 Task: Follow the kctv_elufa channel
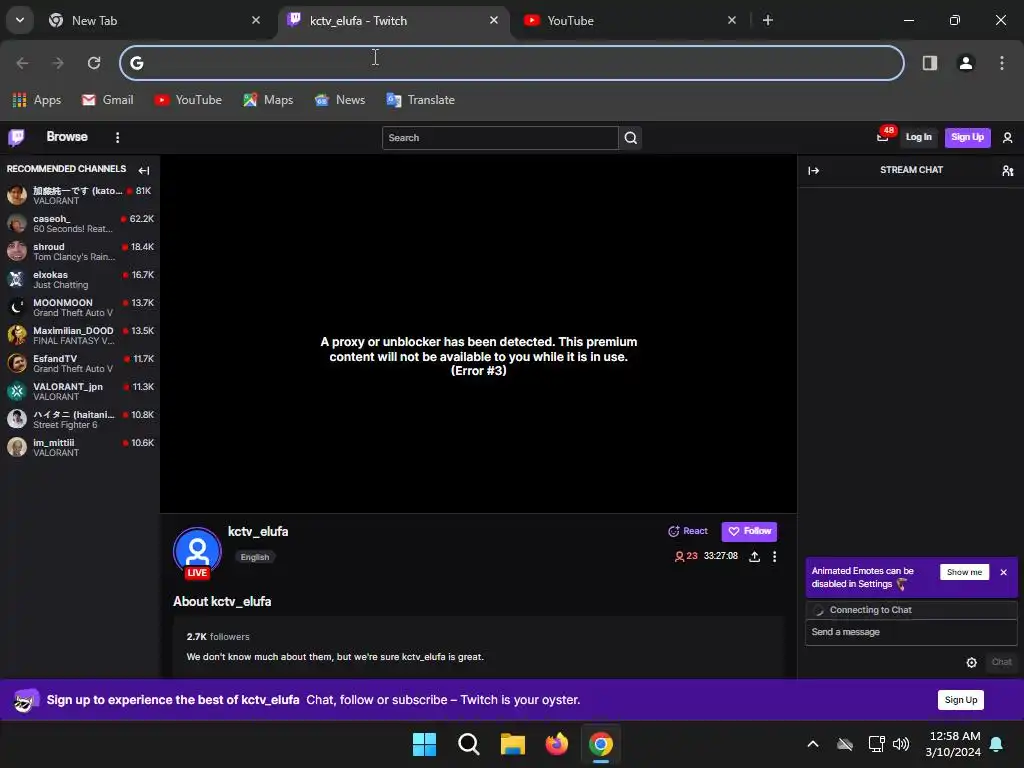(749, 532)
